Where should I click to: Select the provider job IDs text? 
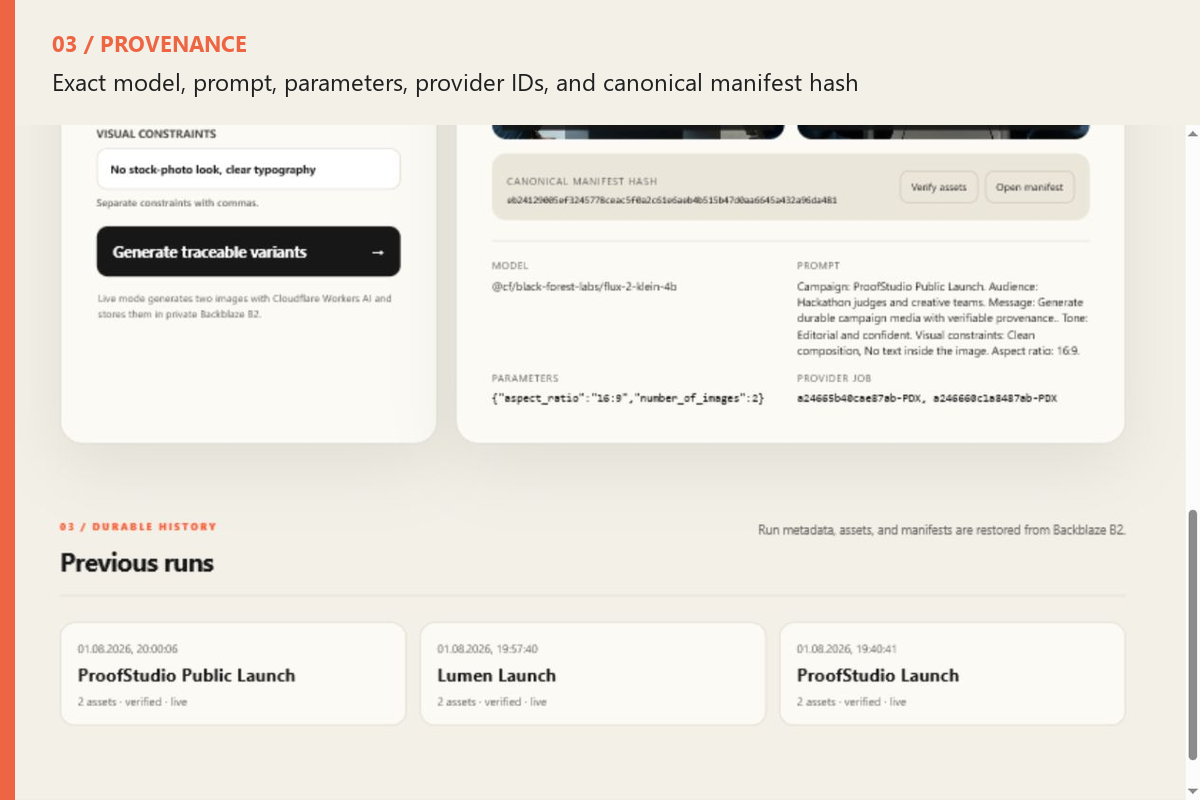coord(927,398)
